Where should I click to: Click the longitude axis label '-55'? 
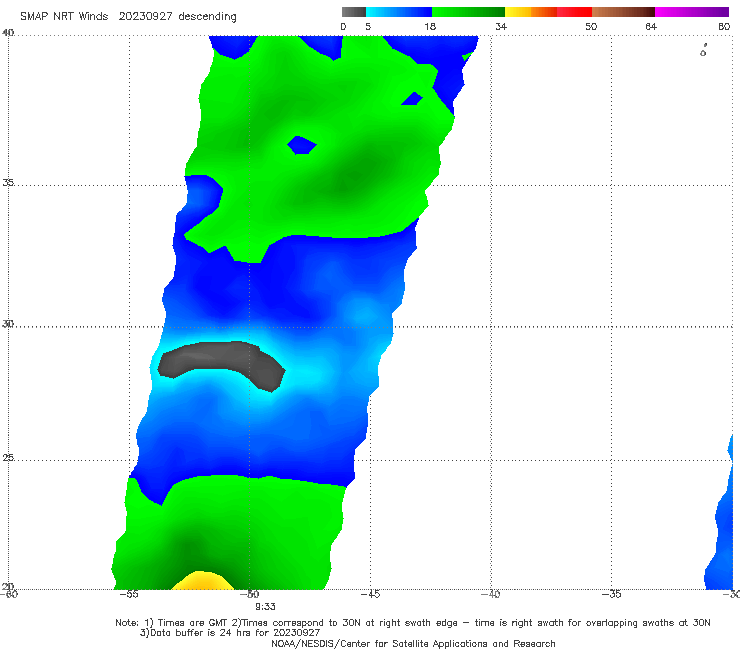129,594
